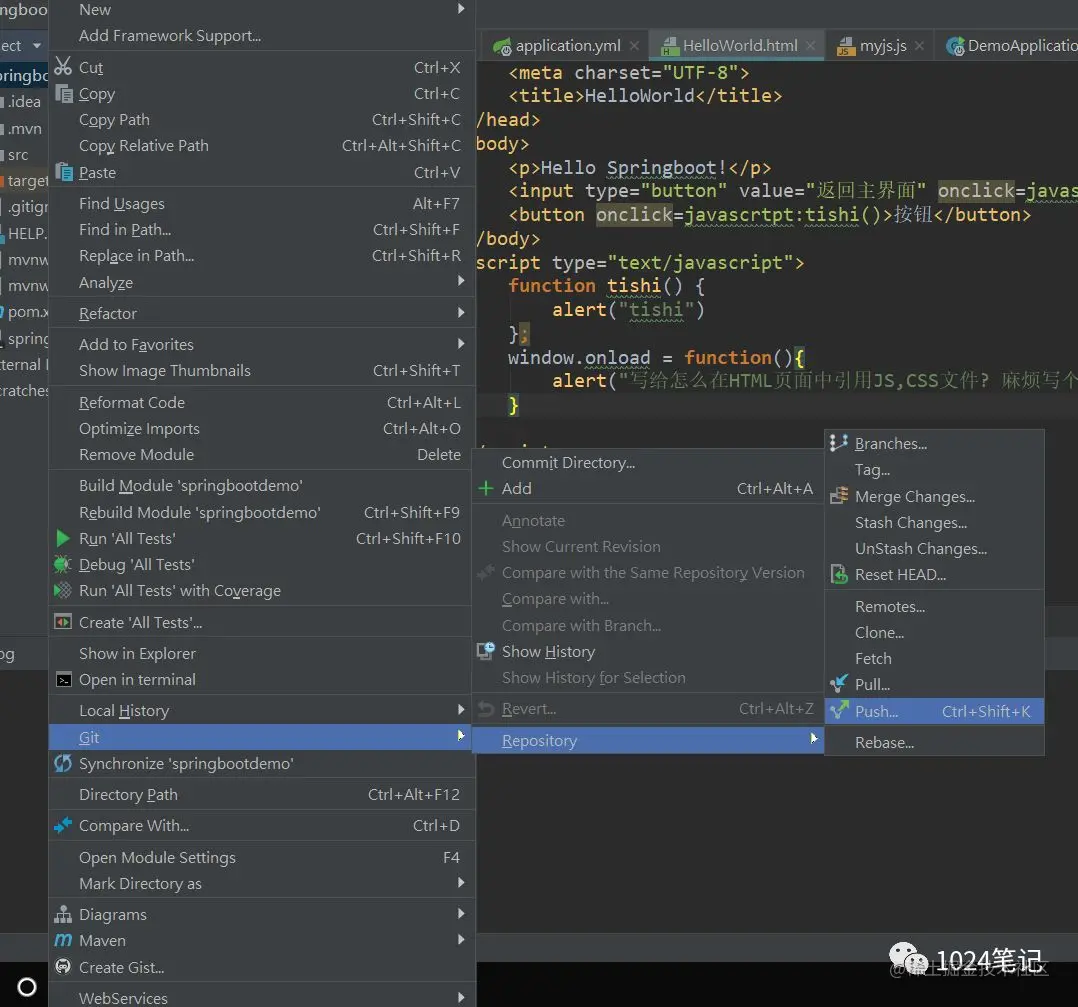Click the Branches icon in Repository submenu
Image resolution: width=1078 pixels, height=1007 pixels.
coord(838,443)
